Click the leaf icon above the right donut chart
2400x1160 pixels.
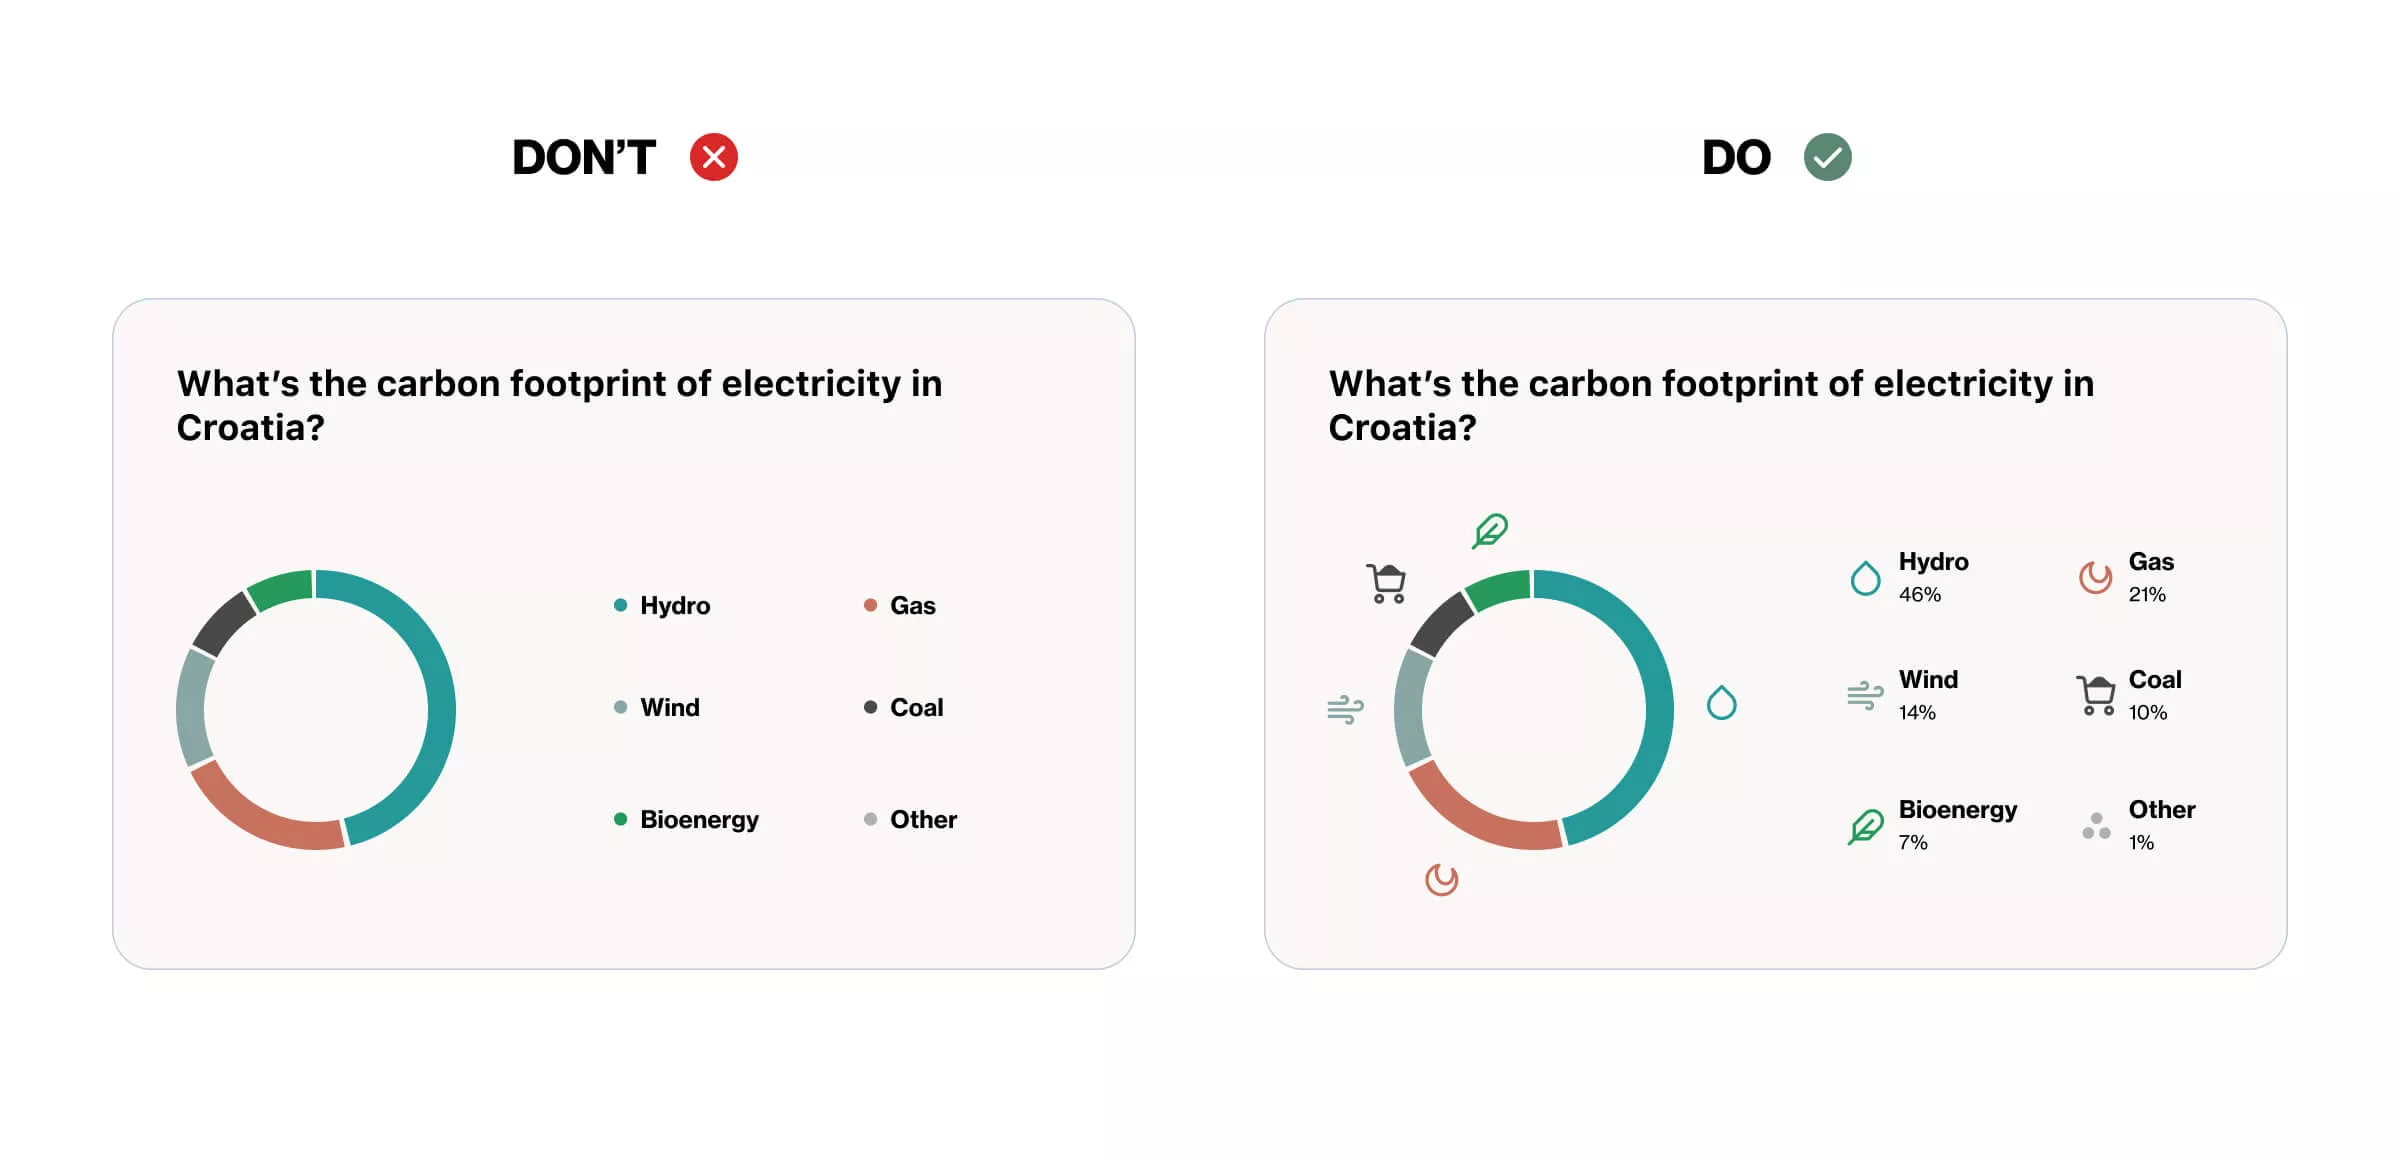coord(1489,530)
